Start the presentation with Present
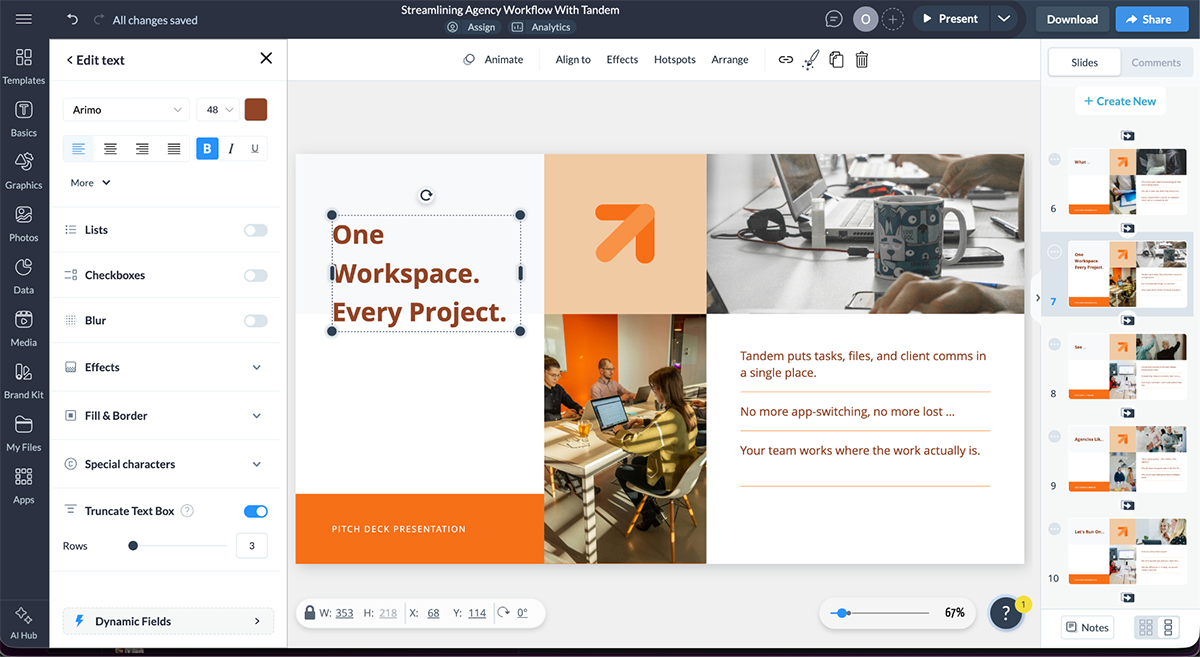Viewport: 1200px width, 657px height. point(949,19)
